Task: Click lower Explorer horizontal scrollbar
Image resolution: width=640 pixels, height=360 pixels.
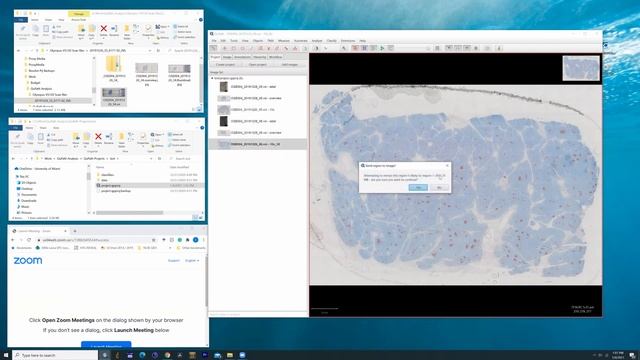Action: [129, 213]
